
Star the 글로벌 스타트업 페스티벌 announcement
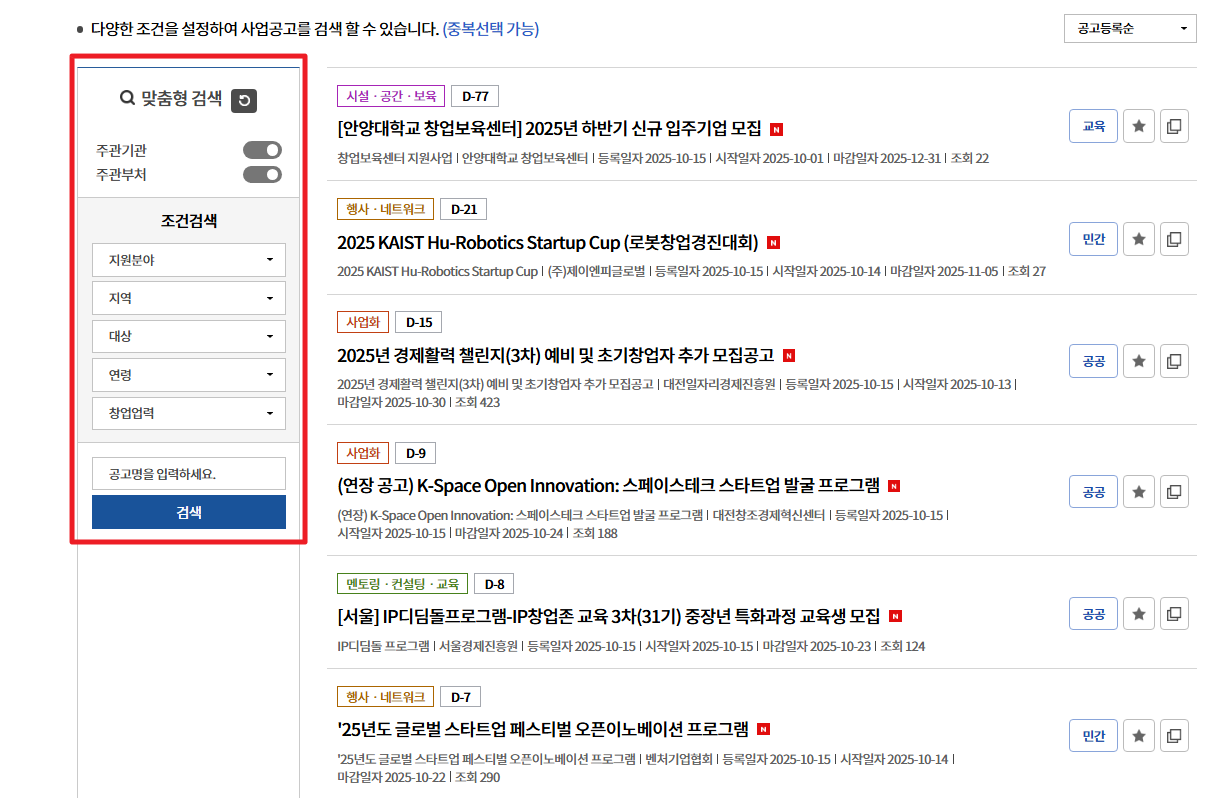point(1138,735)
